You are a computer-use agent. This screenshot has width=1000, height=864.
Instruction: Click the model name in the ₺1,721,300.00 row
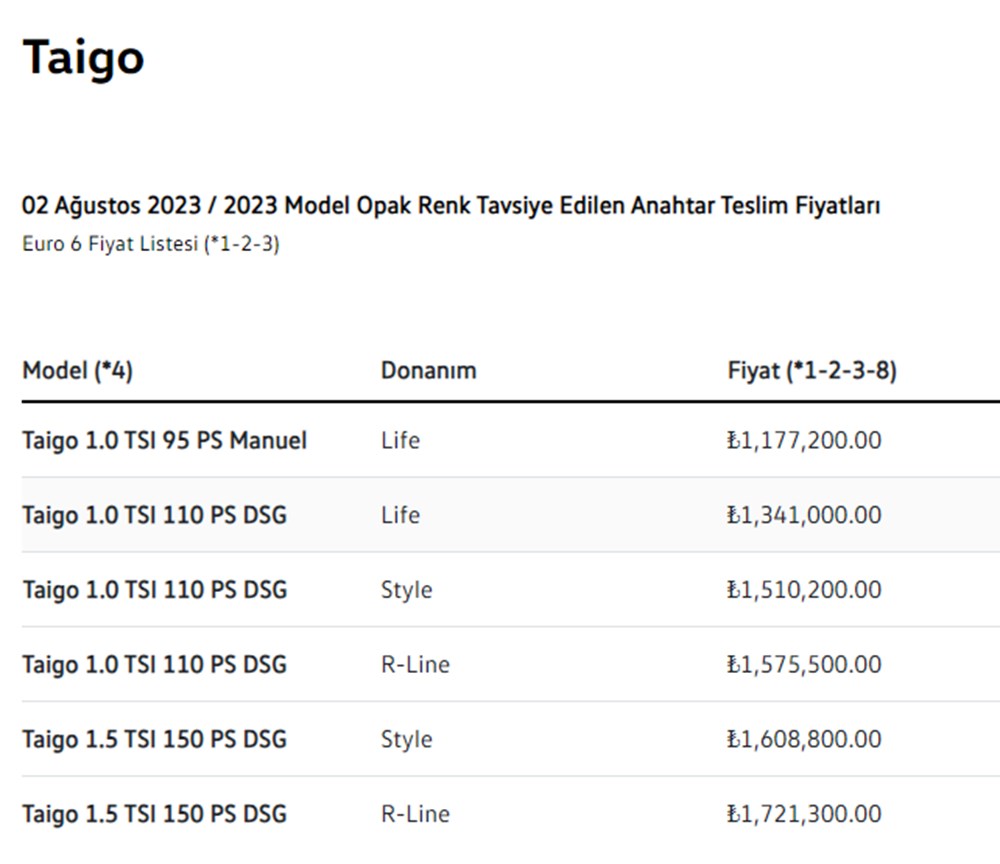[x=154, y=814]
